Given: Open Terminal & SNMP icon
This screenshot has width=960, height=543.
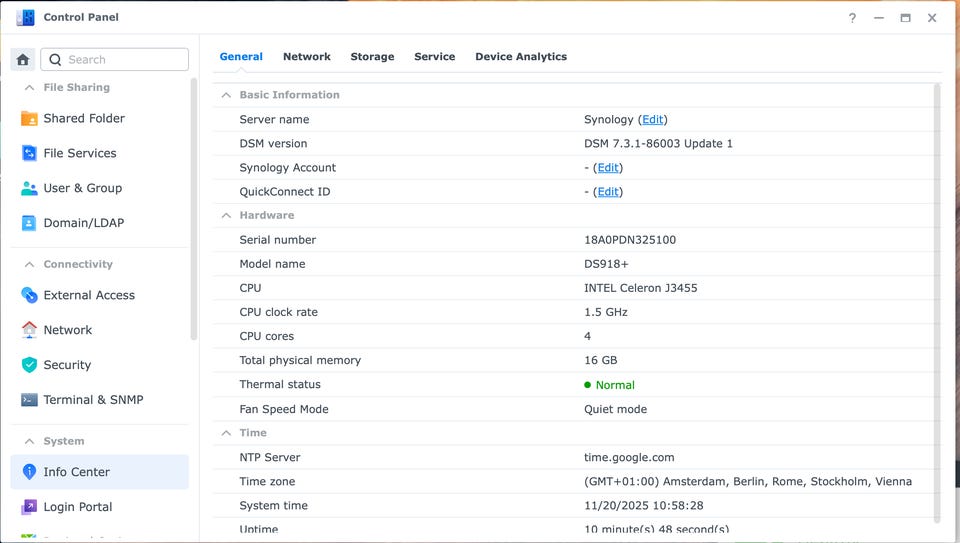Looking at the screenshot, I should click(x=29, y=400).
